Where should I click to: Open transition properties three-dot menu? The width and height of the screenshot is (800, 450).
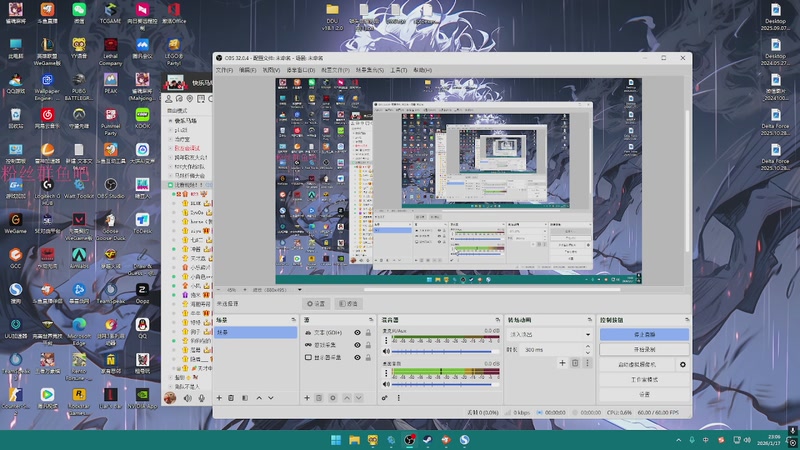[587, 363]
